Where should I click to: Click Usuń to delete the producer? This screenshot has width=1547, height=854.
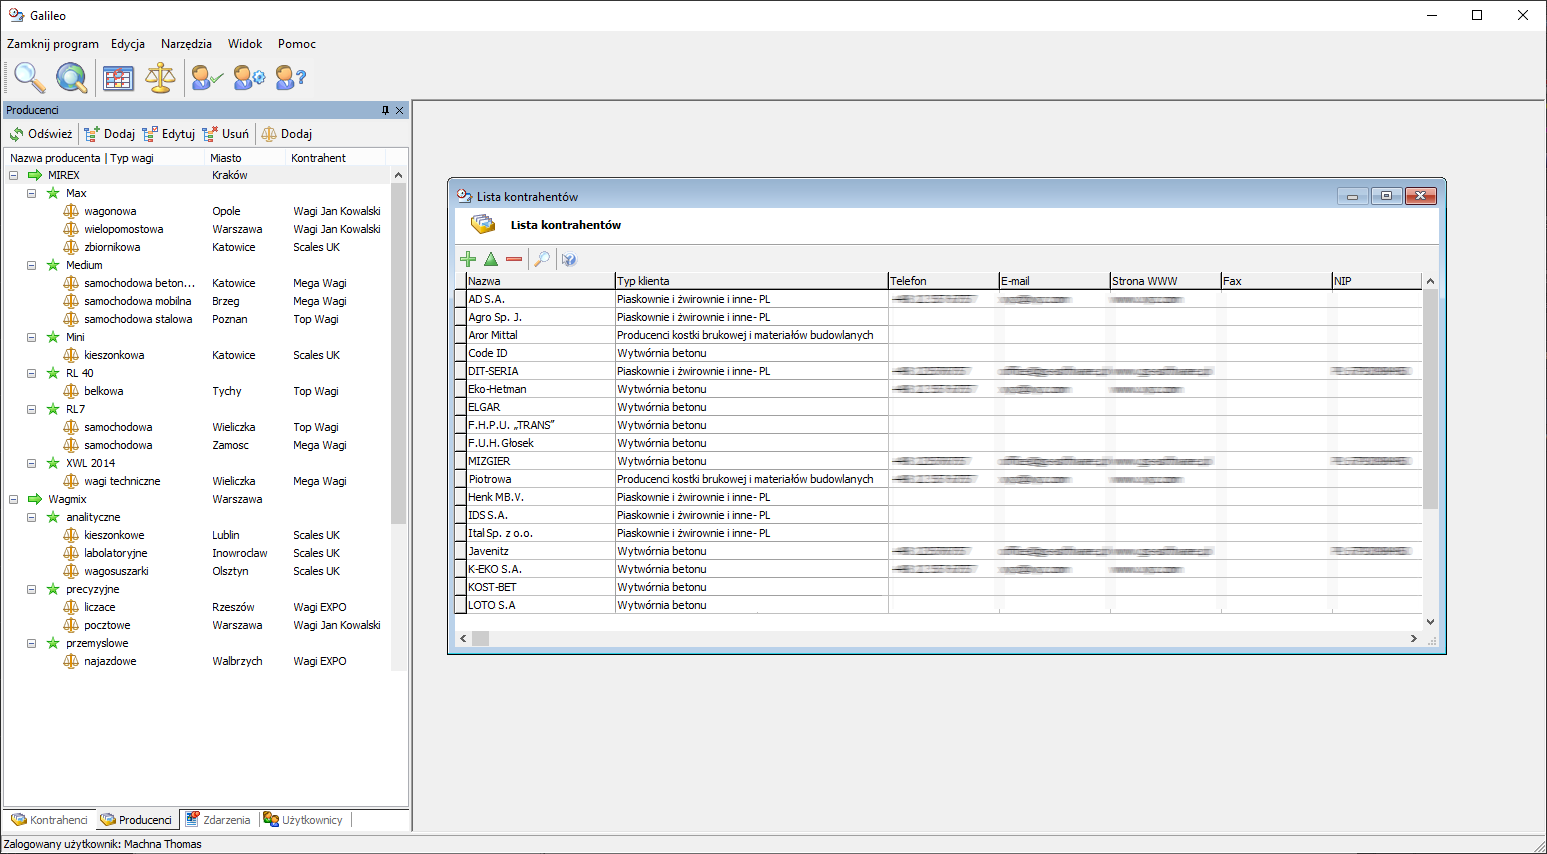(226, 134)
